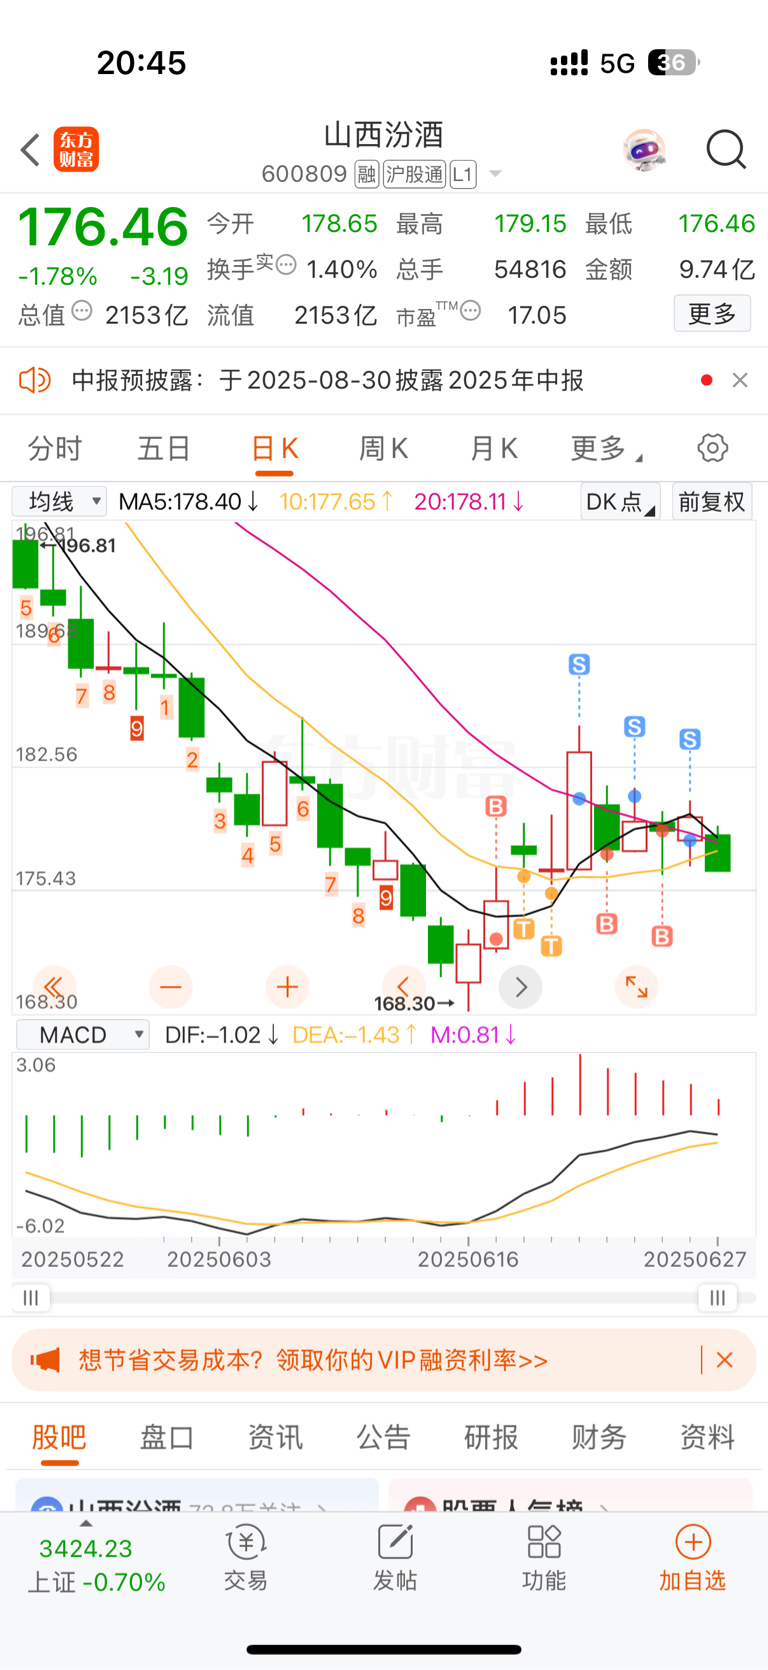The image size is (768, 1670).
Task: Open the MACD indicator dropdown
Action: [x=82, y=1034]
